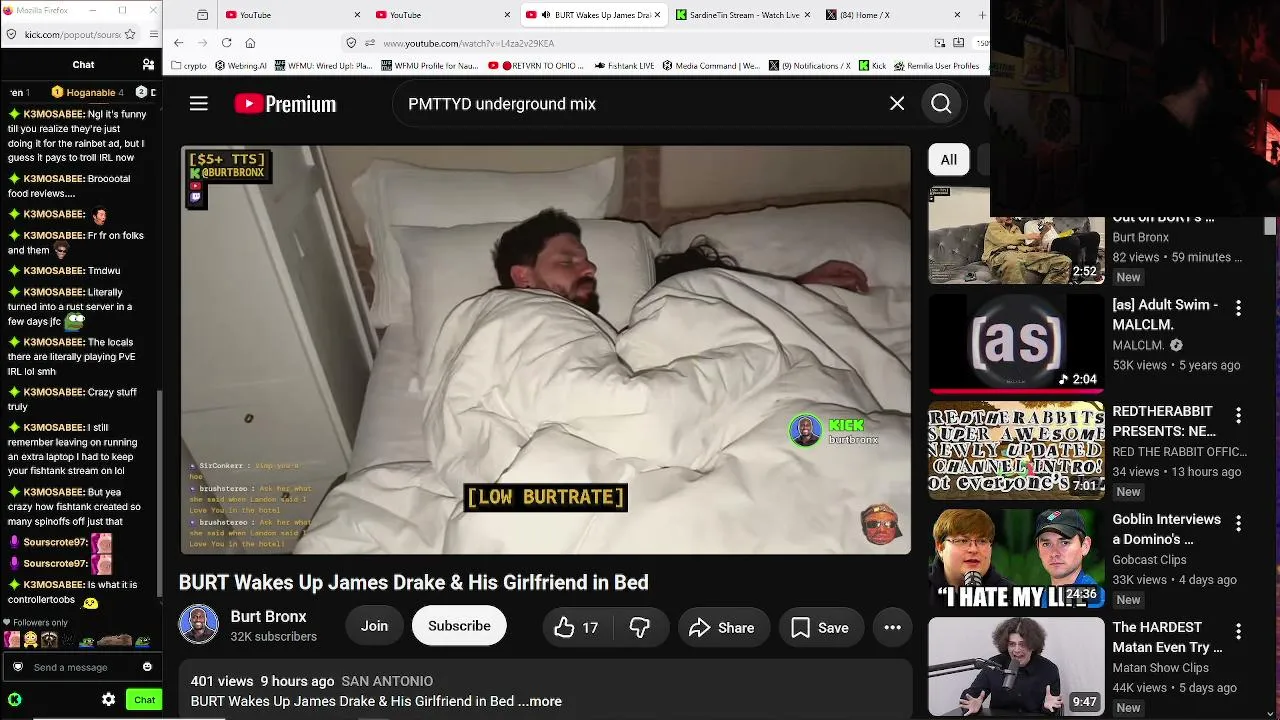Run YouTube search with magnifier button
The width and height of the screenshot is (1280, 720).
[941, 104]
